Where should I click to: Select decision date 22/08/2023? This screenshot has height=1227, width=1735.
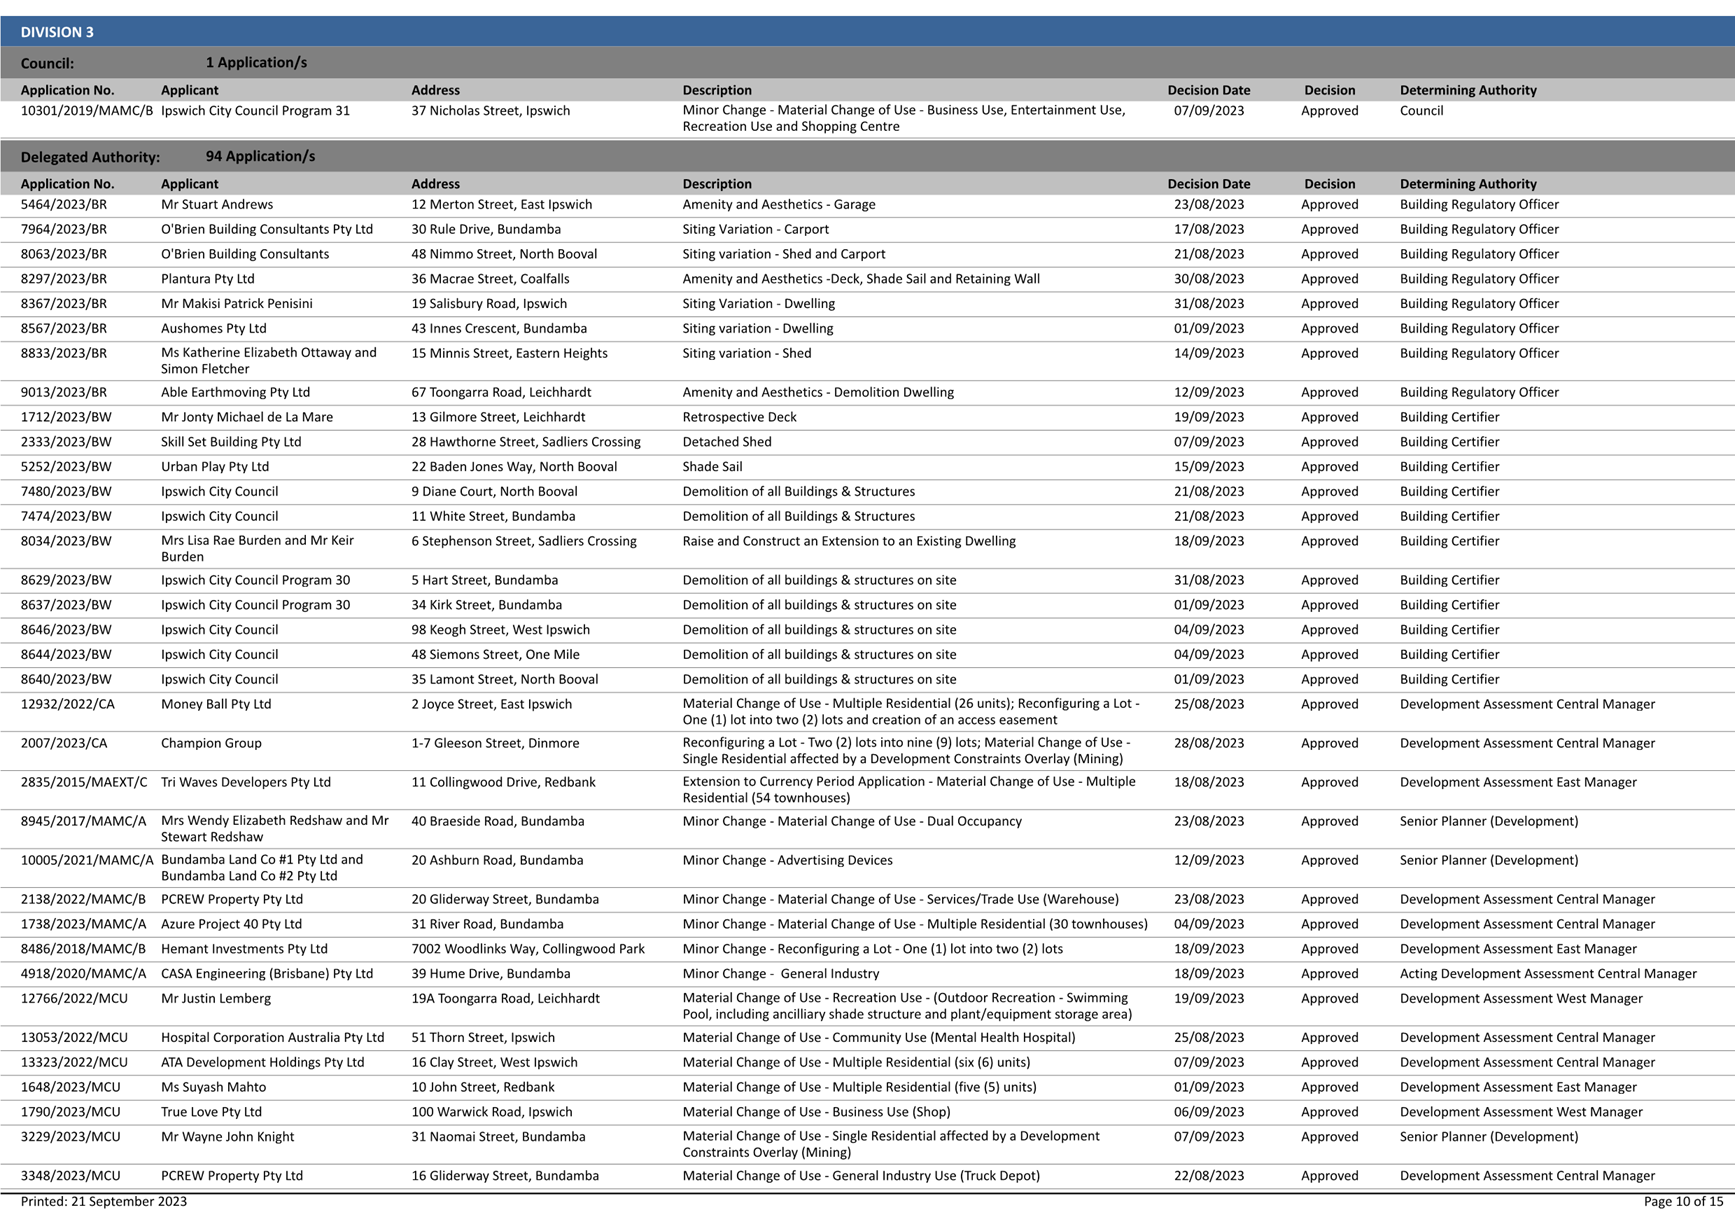[1209, 1177]
